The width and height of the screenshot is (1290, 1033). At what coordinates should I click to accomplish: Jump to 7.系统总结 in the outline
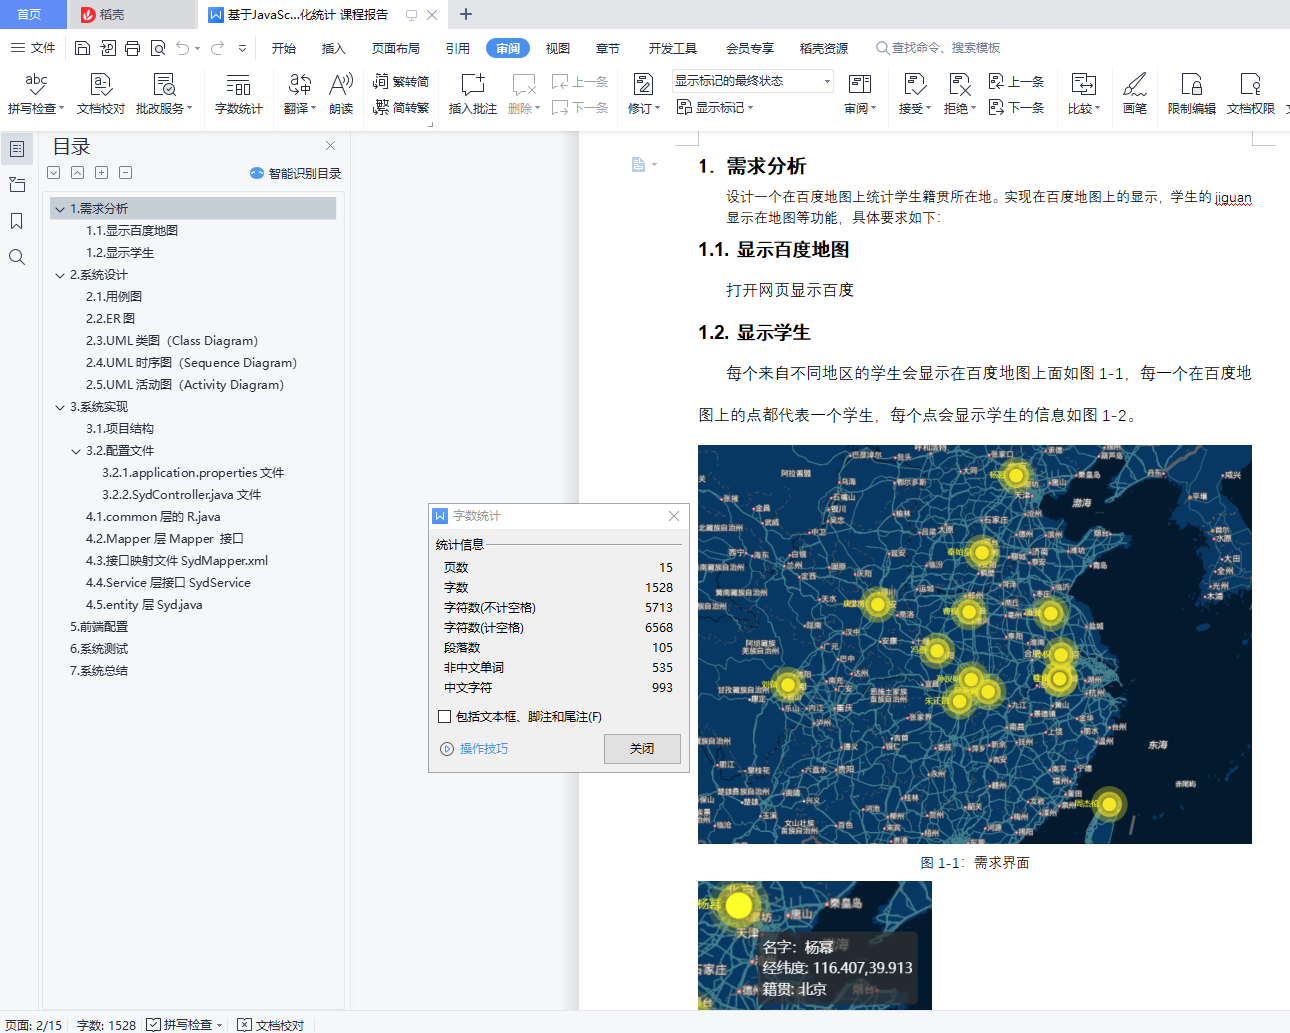(99, 671)
